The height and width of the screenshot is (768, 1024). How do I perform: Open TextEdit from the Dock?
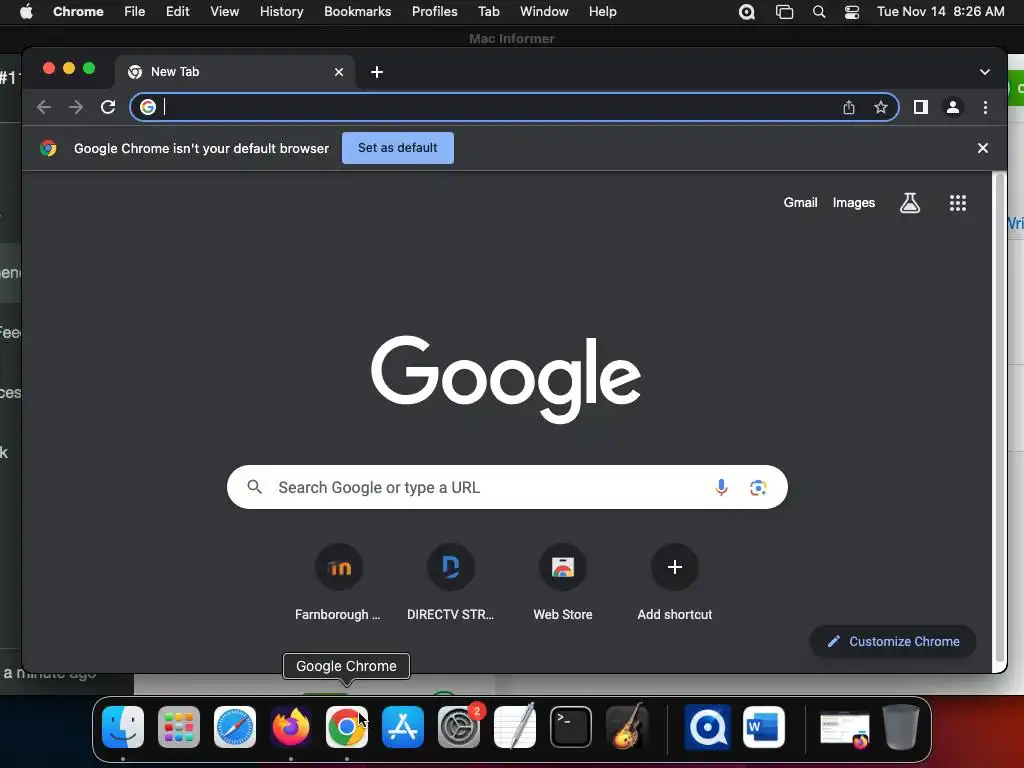click(x=515, y=726)
